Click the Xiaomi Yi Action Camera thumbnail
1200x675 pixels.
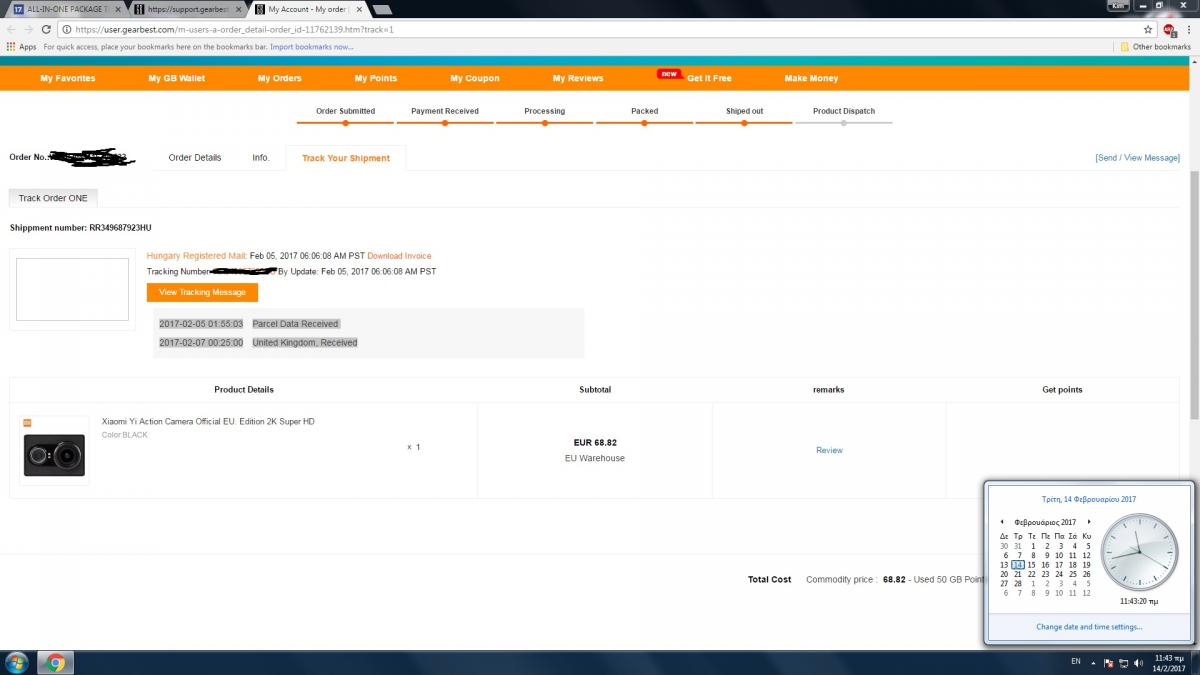pos(54,450)
